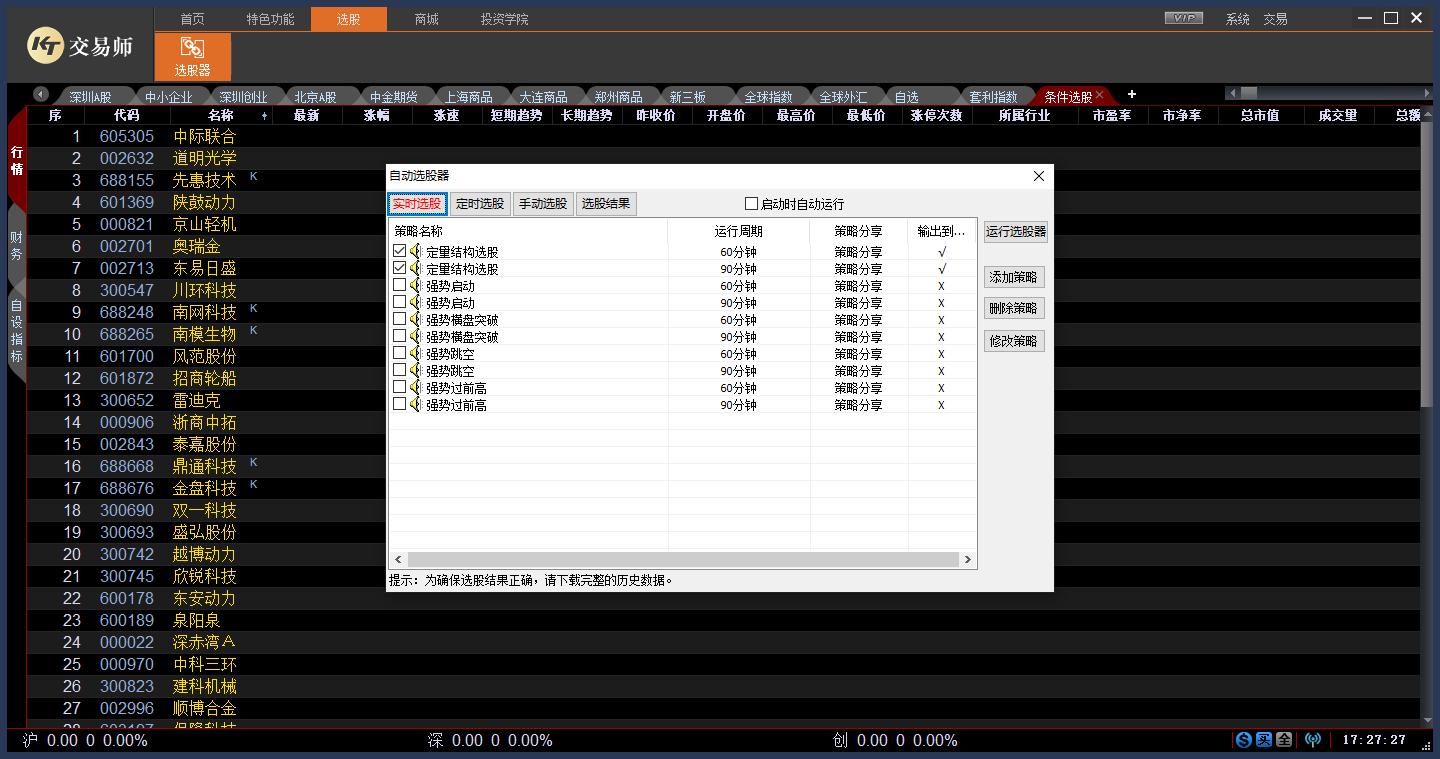Click the K marker beside 金盘科技

click(253, 485)
